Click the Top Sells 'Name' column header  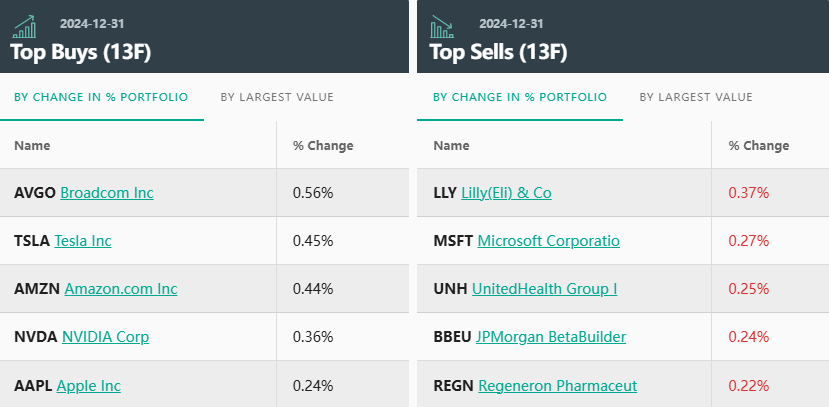pyautogui.click(x=451, y=145)
